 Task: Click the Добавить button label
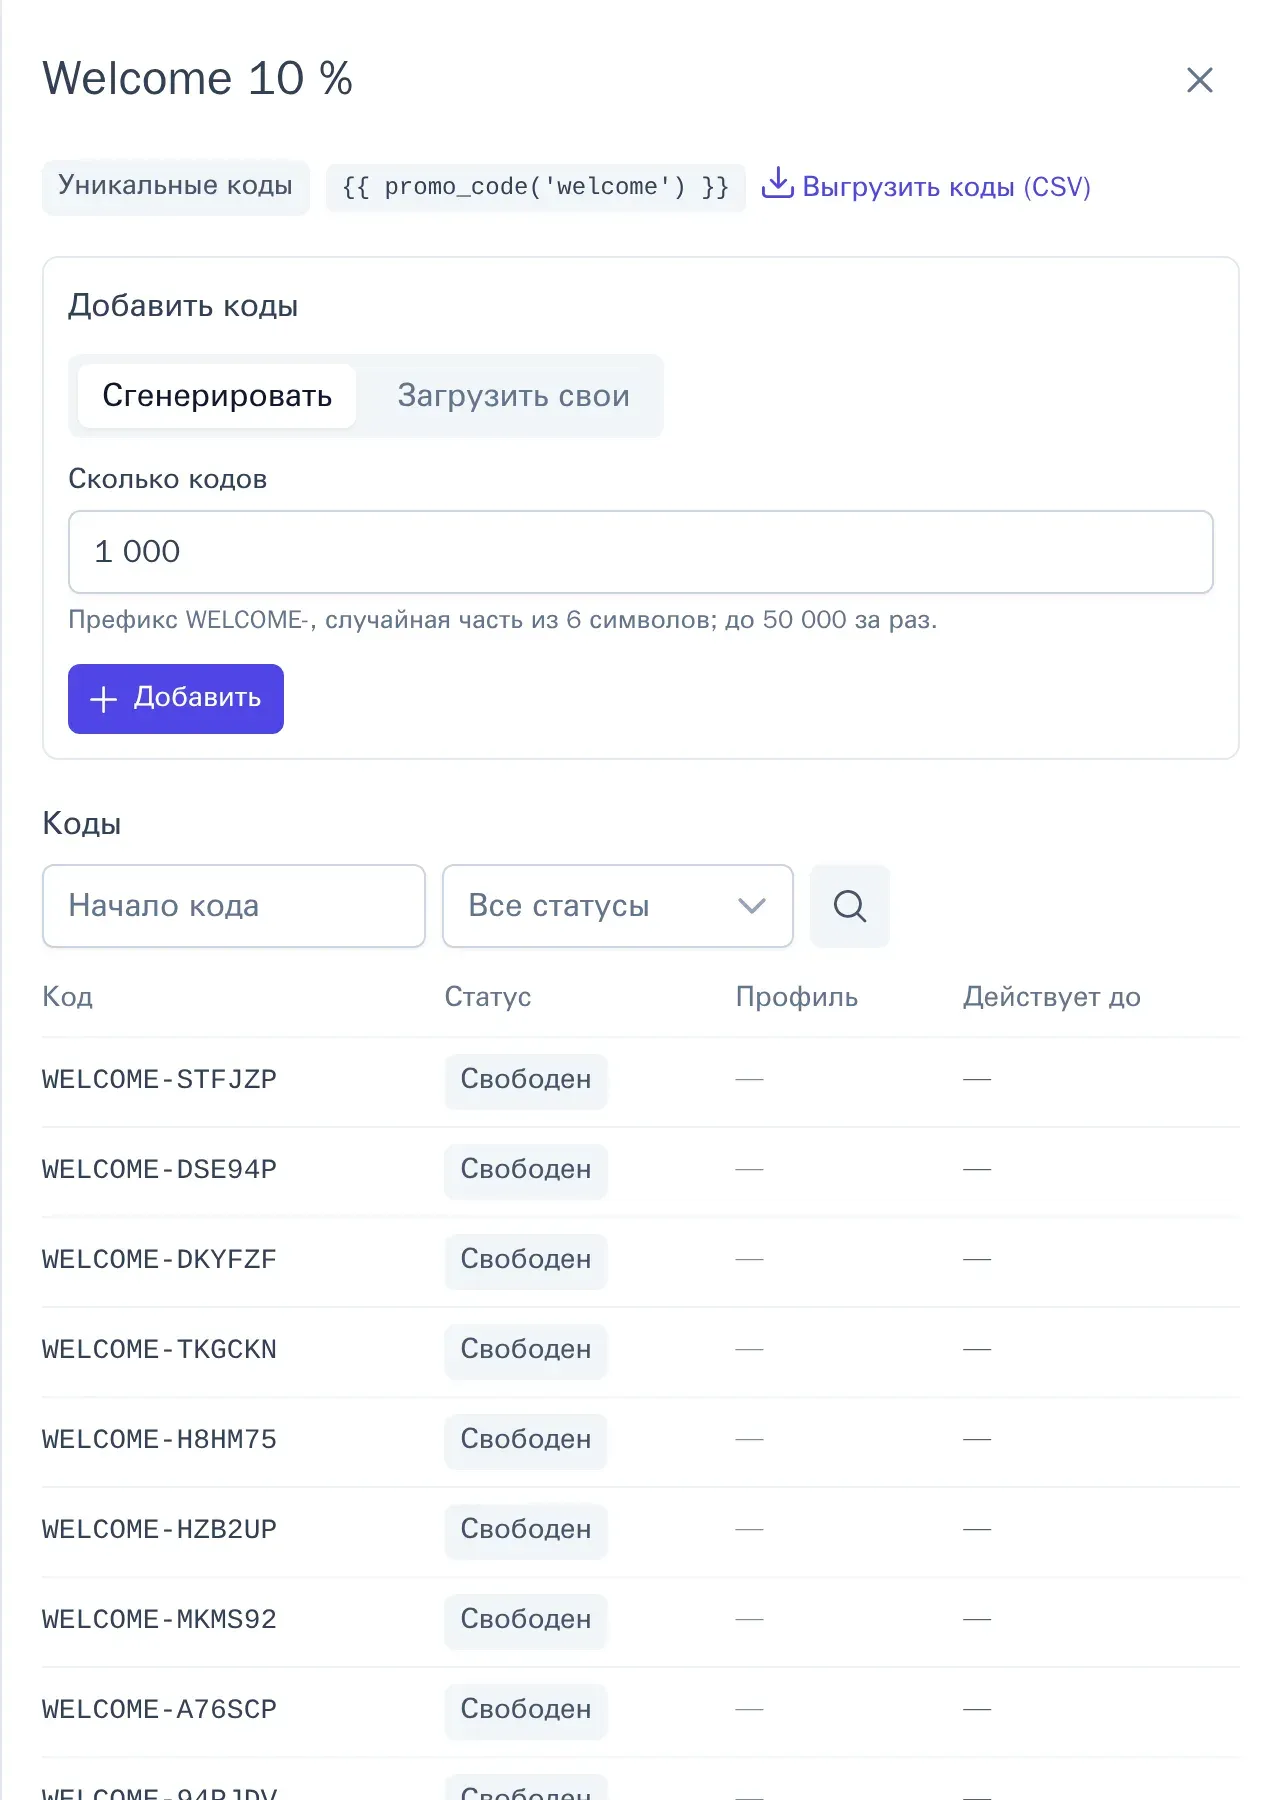(x=197, y=697)
